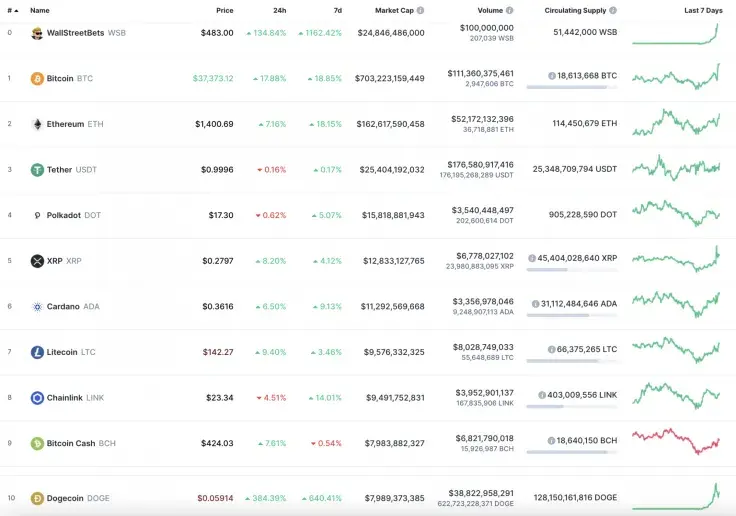The image size is (736, 516).
Task: Sort the table by the # rank column
Action: pos(12,10)
